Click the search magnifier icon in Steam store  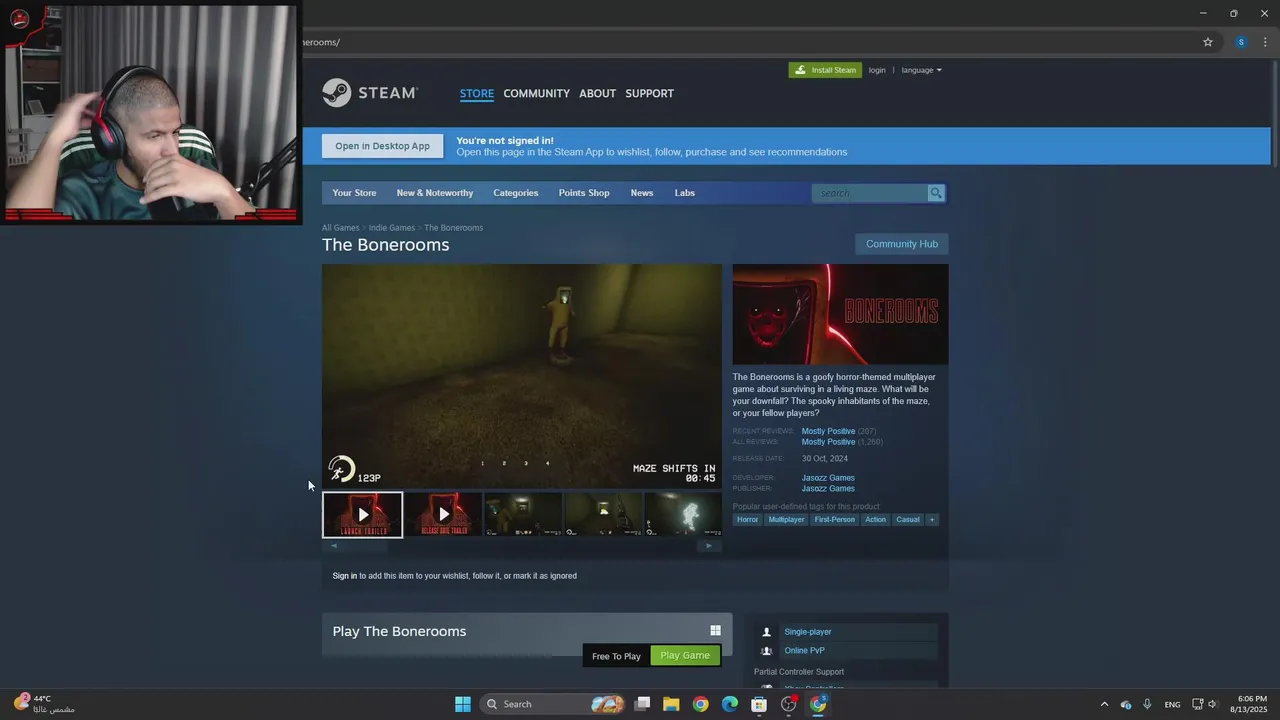936,193
